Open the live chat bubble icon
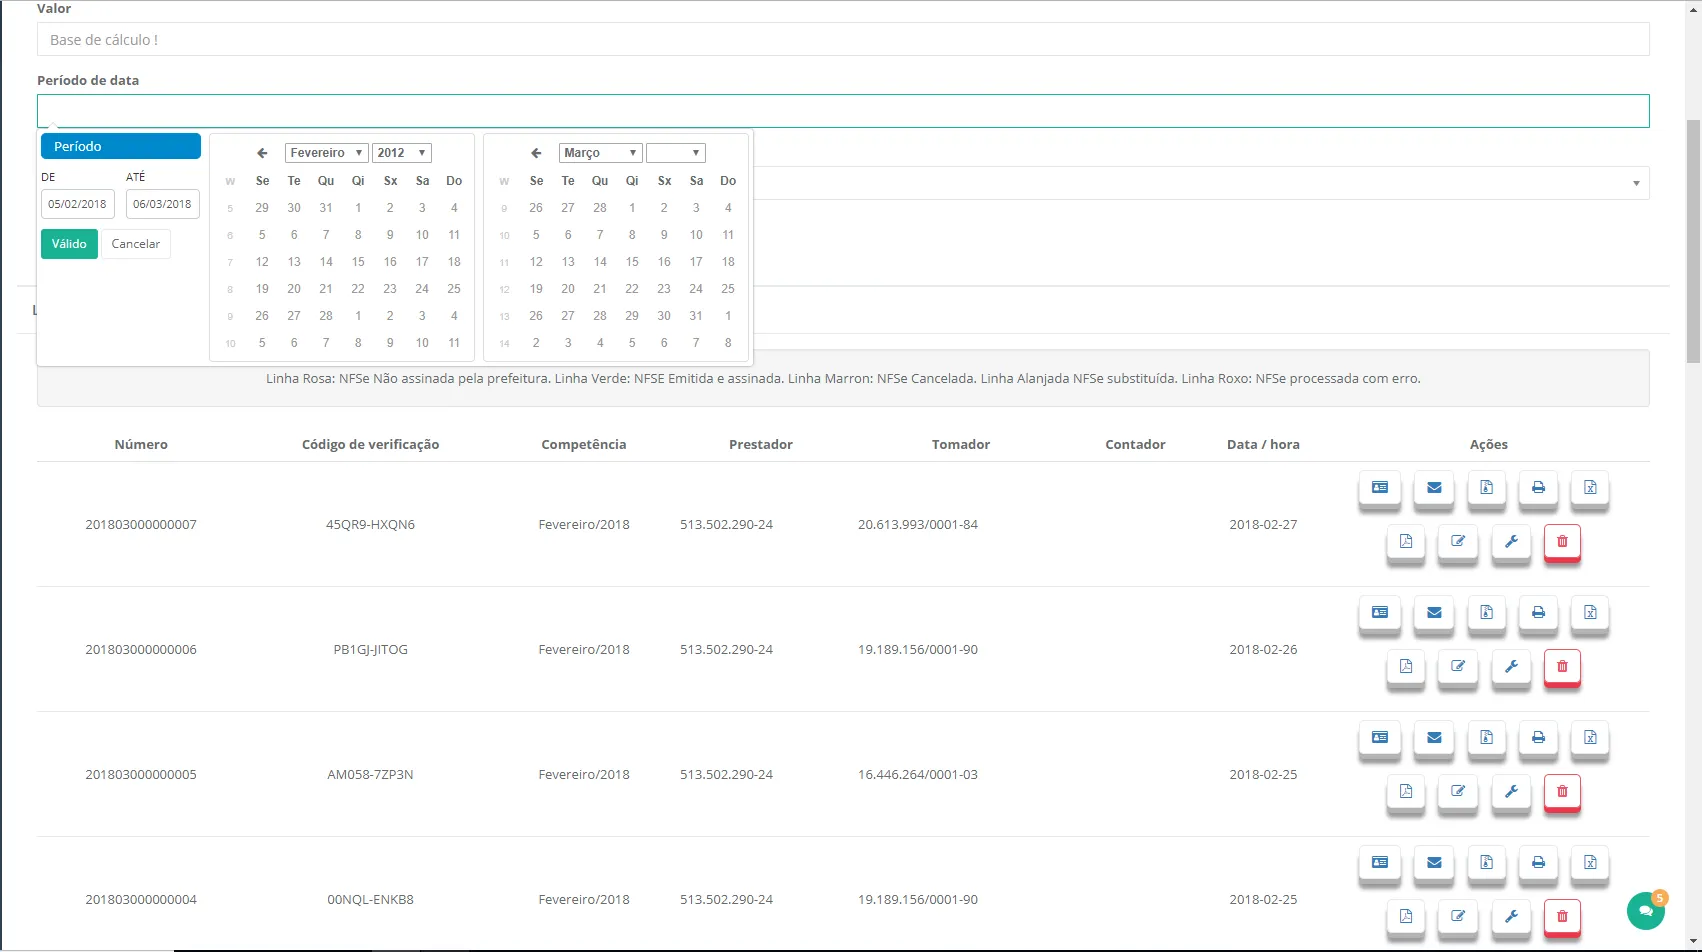Screen dimensions: 1702x952 (x=1645, y=910)
